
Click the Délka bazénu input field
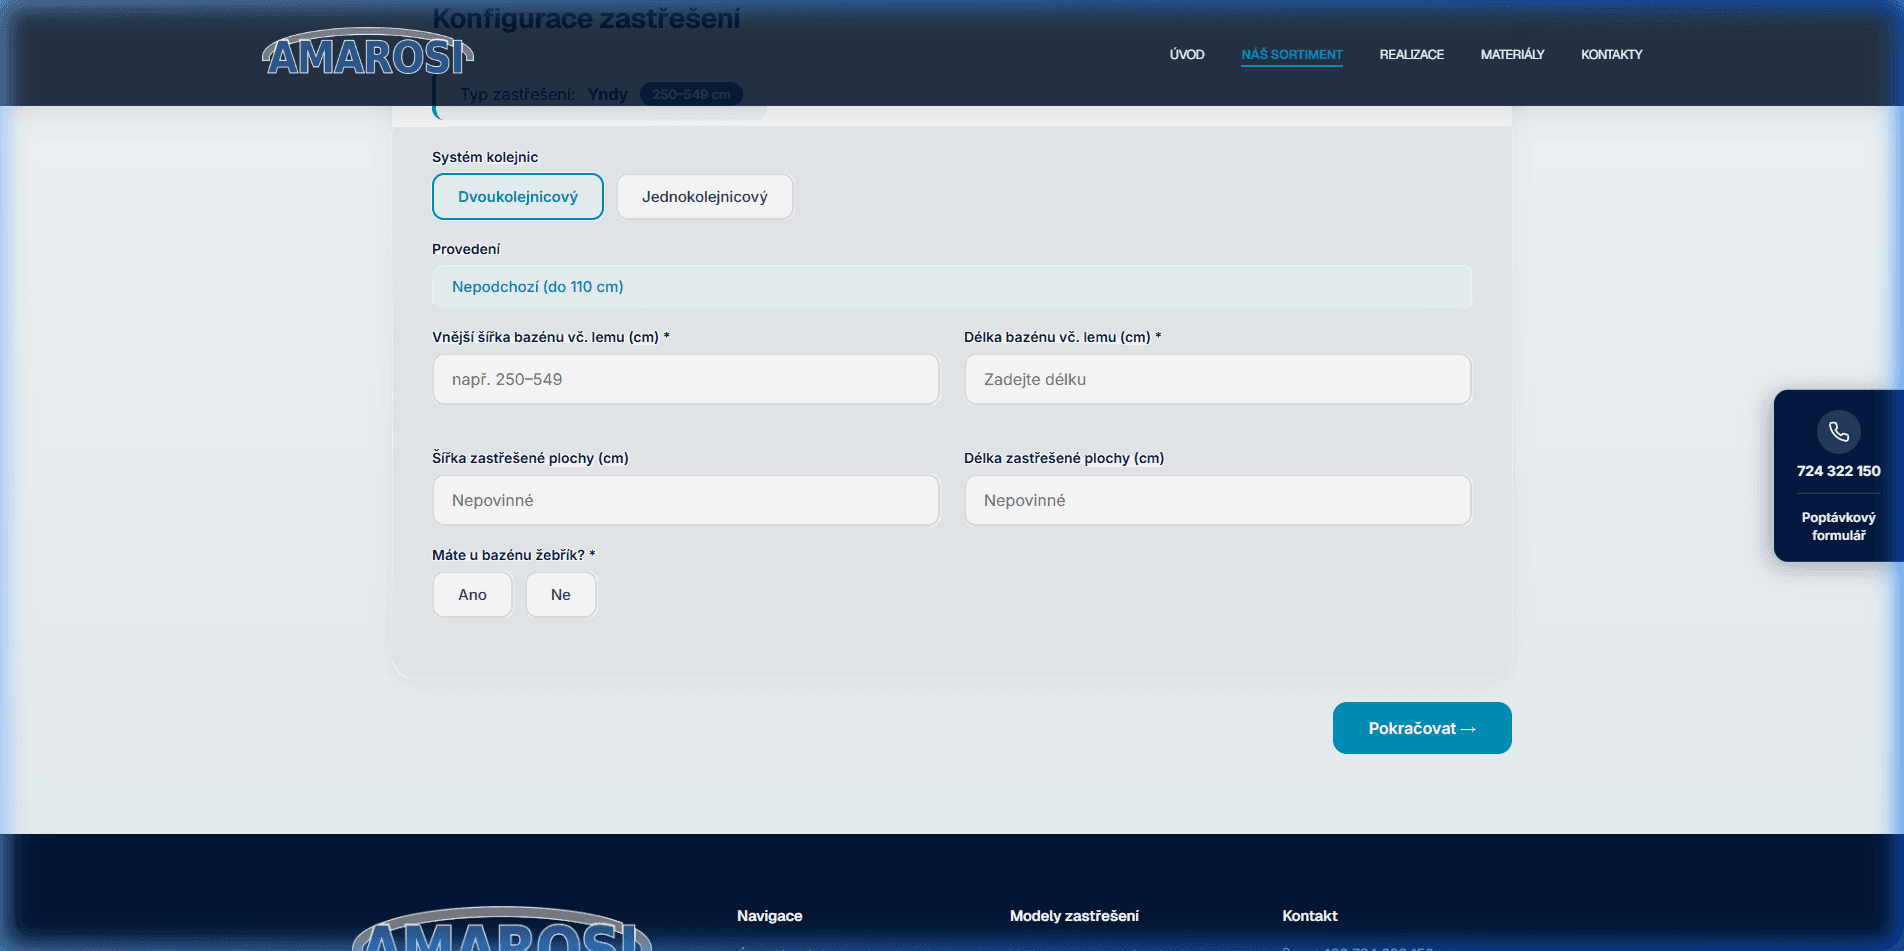click(1217, 380)
